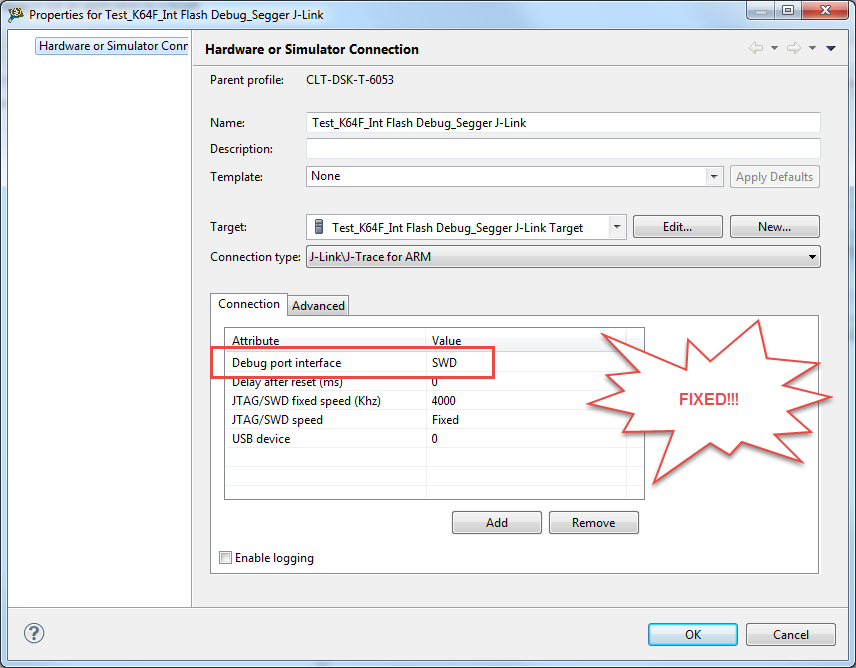Confirm with the OK button
The height and width of the screenshot is (668, 856).
(x=693, y=634)
